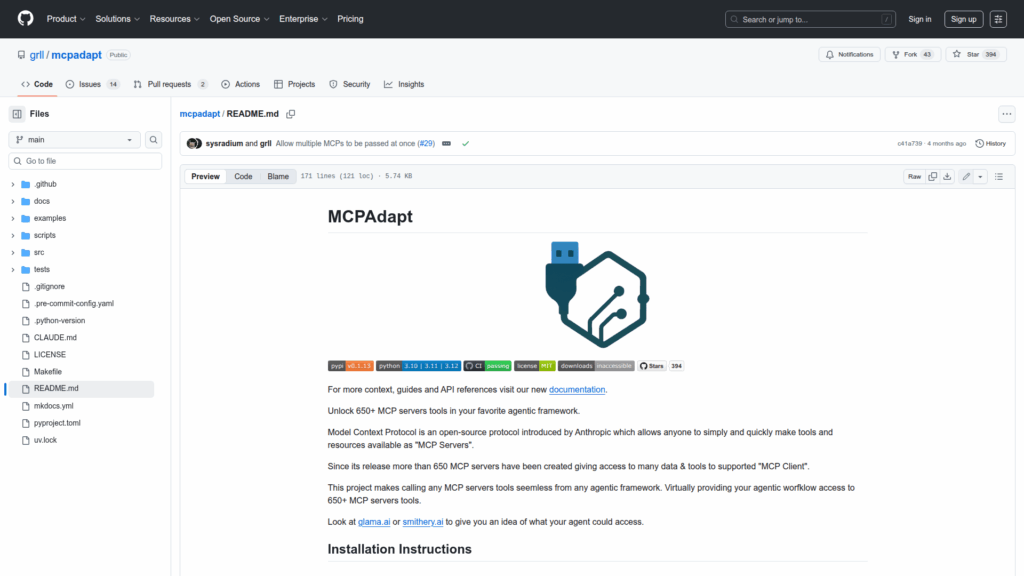Image resolution: width=1024 pixels, height=576 pixels.
Task: Open the outline list icon
Action: pyautogui.click(x=998, y=176)
